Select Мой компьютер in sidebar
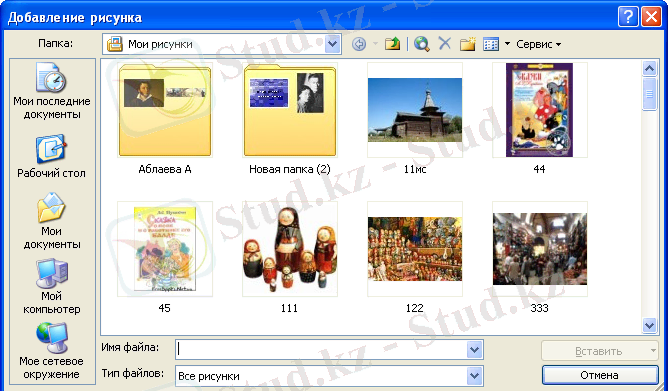The width and height of the screenshot is (668, 391). (x=52, y=286)
